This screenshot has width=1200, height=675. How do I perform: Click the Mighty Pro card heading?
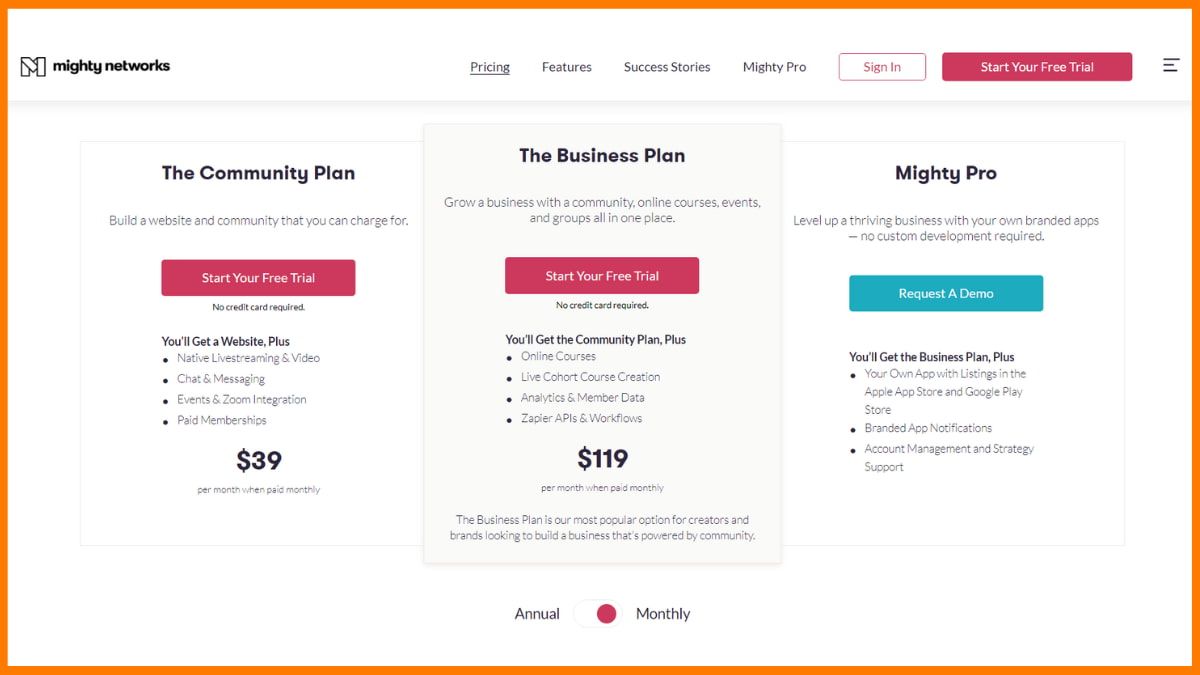click(x=946, y=173)
